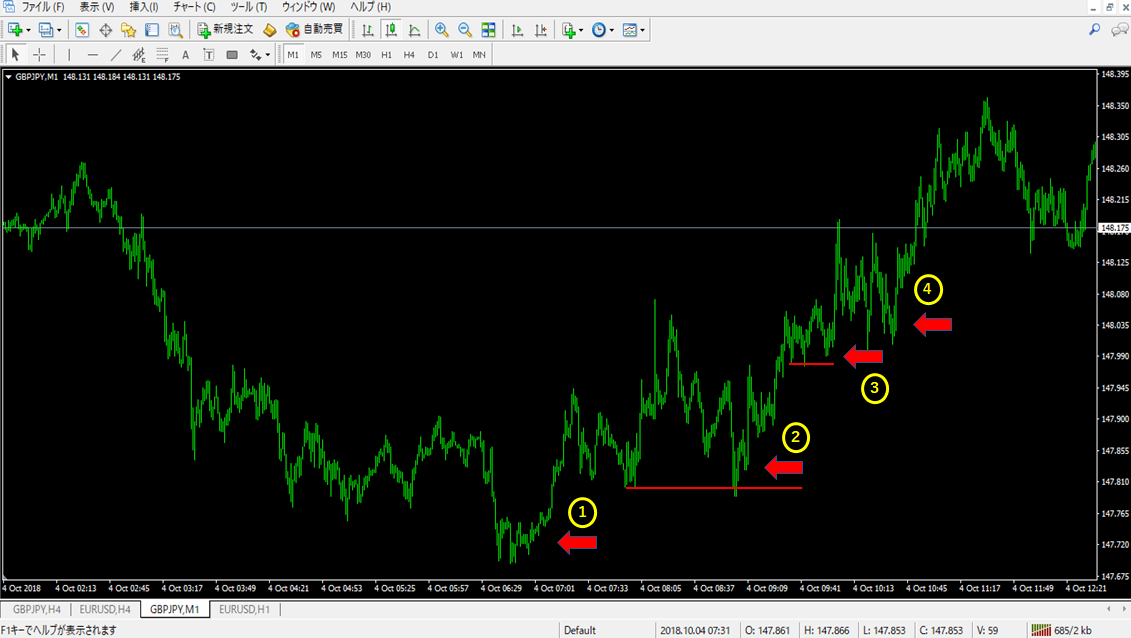Select the horizontal line drawing tool
The height and width of the screenshot is (638, 1131).
coord(93,55)
